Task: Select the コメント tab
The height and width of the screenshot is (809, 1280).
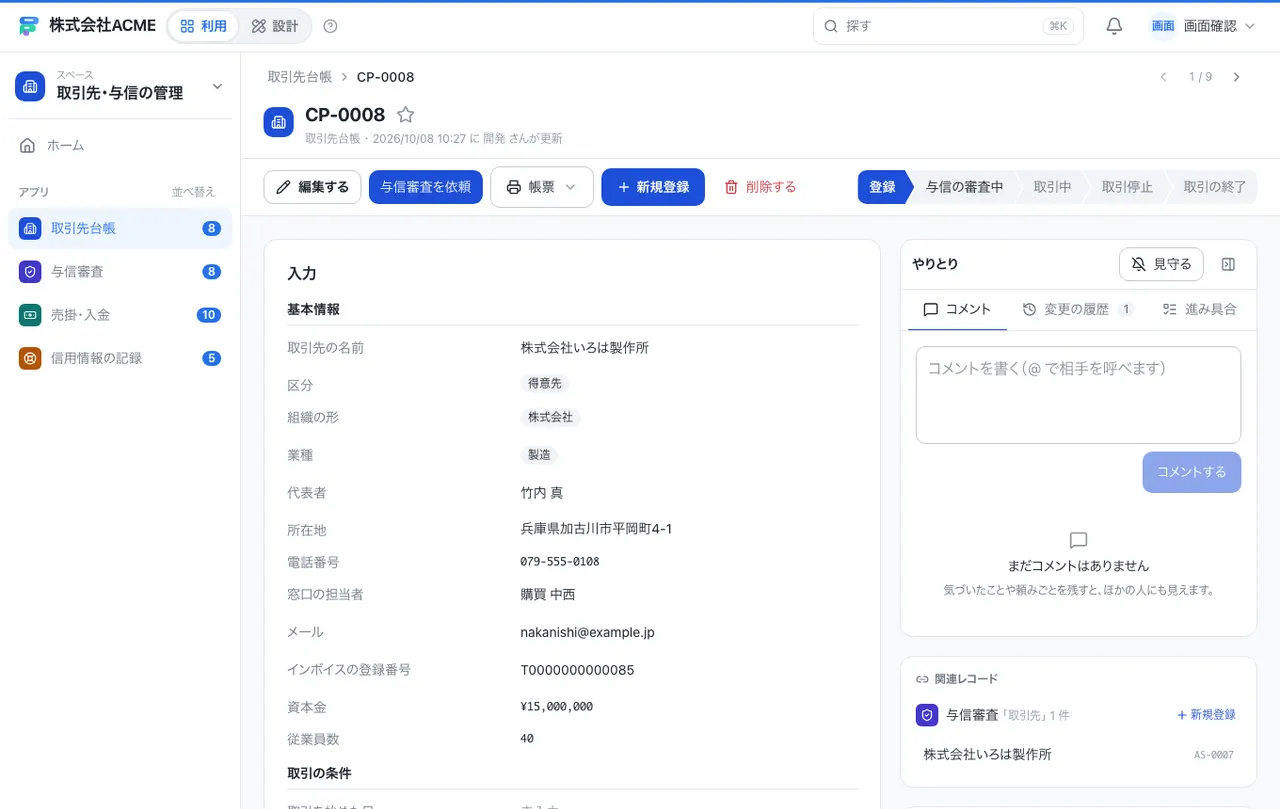Action: (x=957, y=310)
